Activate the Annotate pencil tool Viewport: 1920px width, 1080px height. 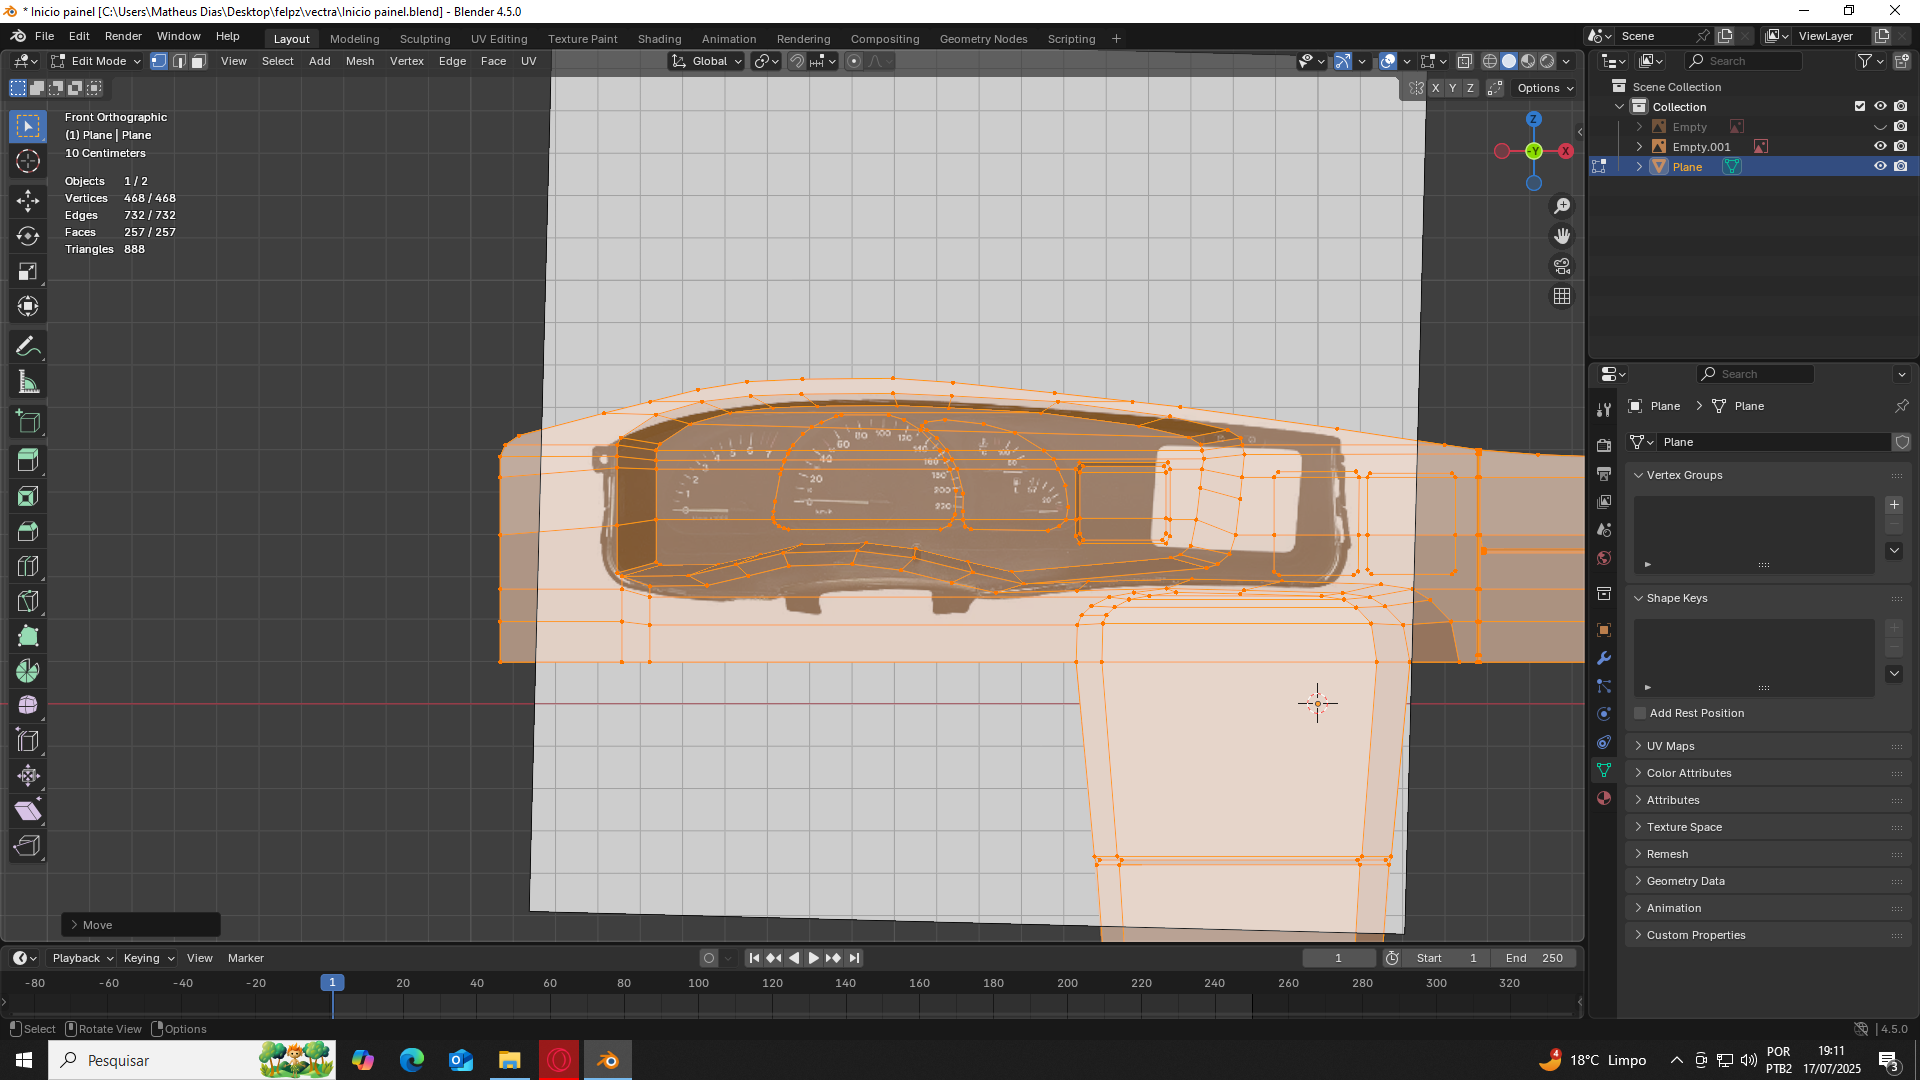[28, 347]
